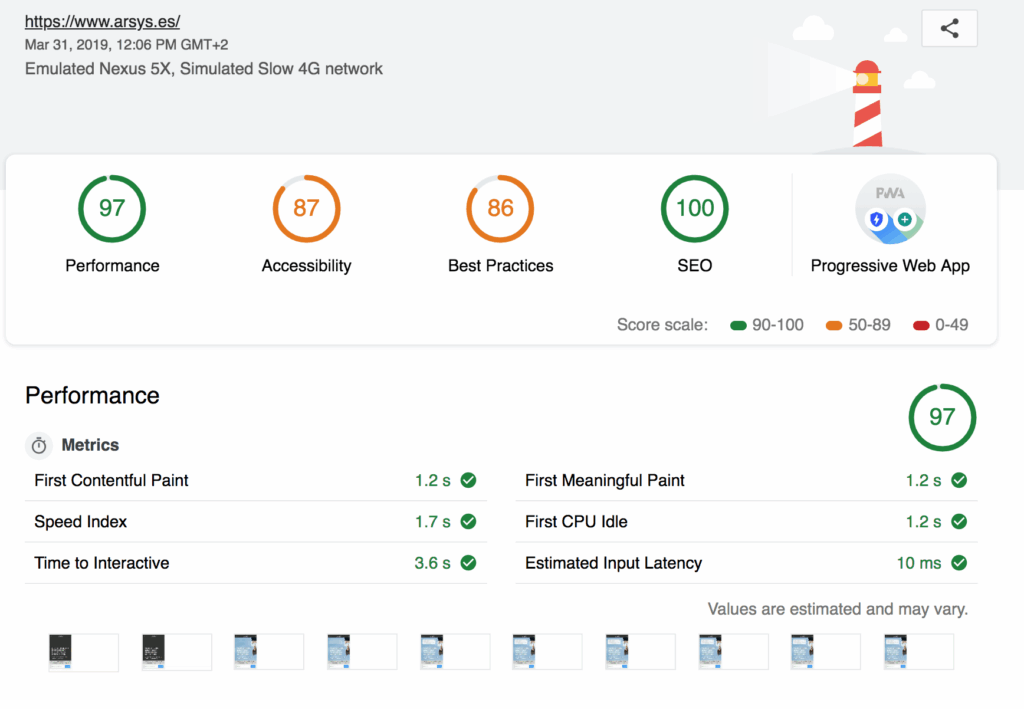Expand the Time to Interactive metric
Screen dimensions: 1024x709
click(101, 563)
